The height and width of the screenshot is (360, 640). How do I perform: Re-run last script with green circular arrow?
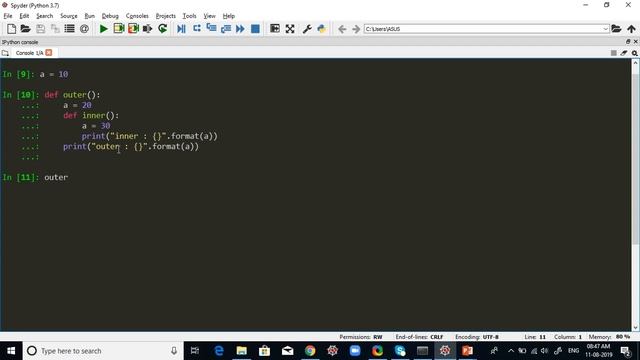point(162,29)
